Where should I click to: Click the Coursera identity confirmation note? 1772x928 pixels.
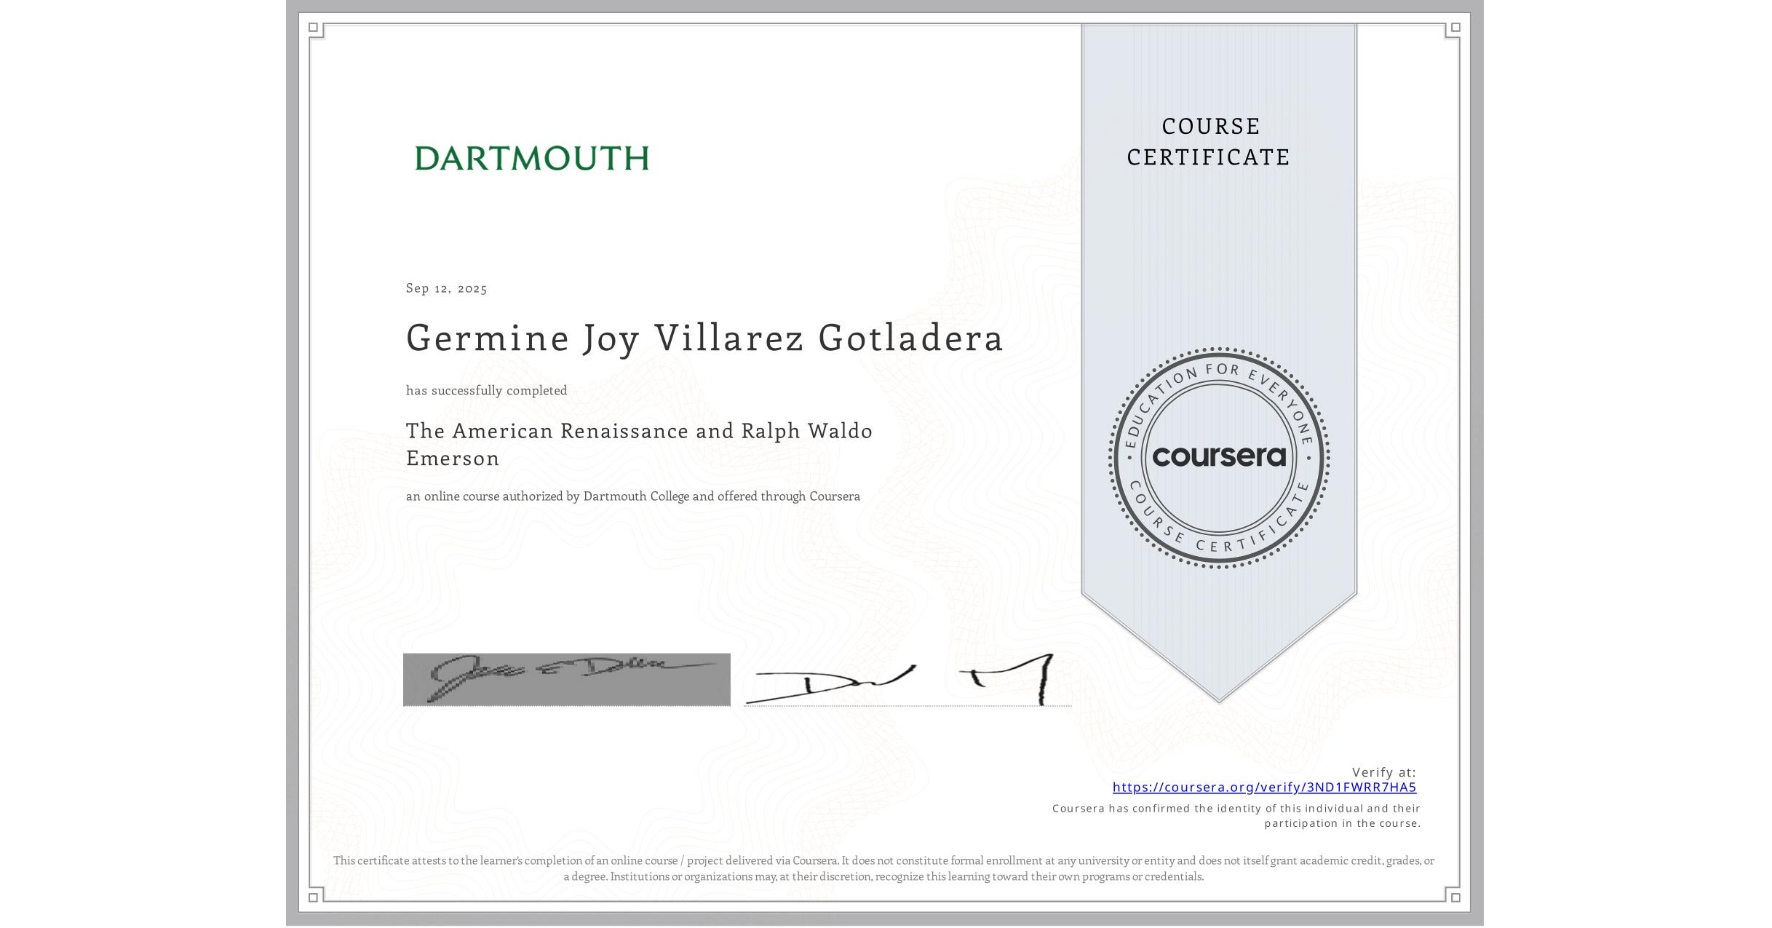[1236, 816]
